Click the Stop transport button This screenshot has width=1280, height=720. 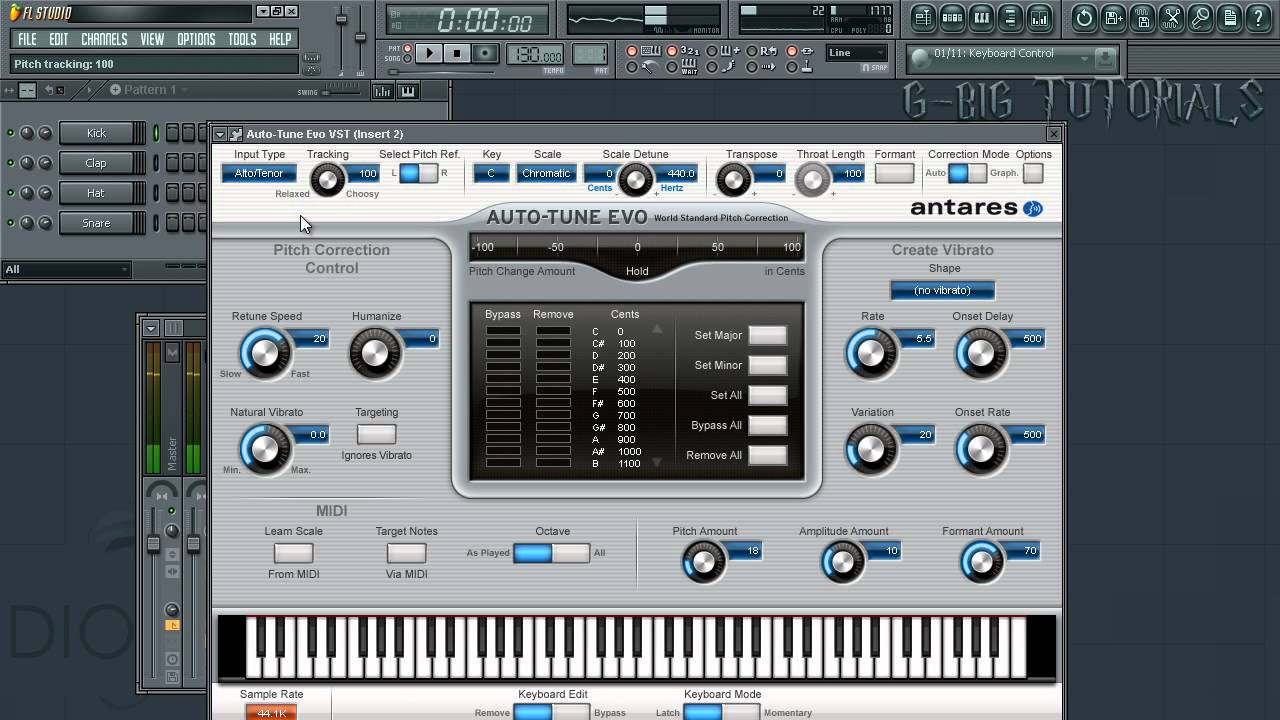click(457, 53)
